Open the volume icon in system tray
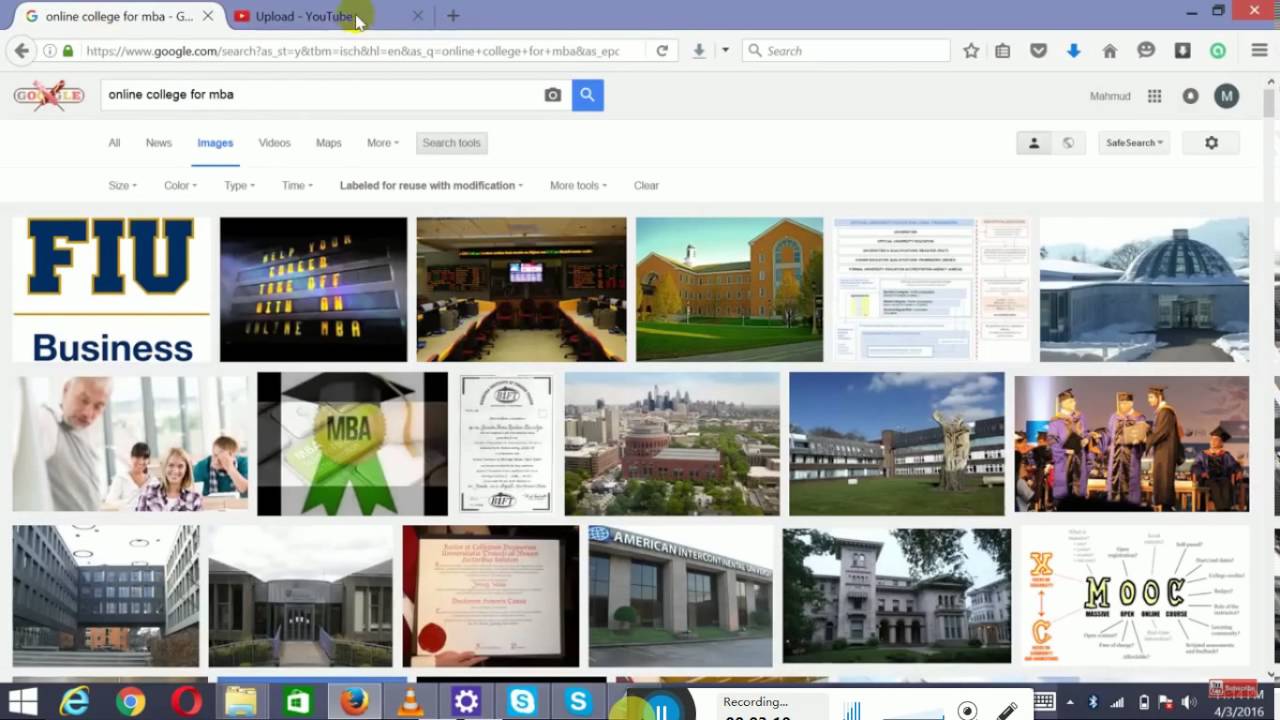This screenshot has width=1280, height=720. coord(1189,703)
